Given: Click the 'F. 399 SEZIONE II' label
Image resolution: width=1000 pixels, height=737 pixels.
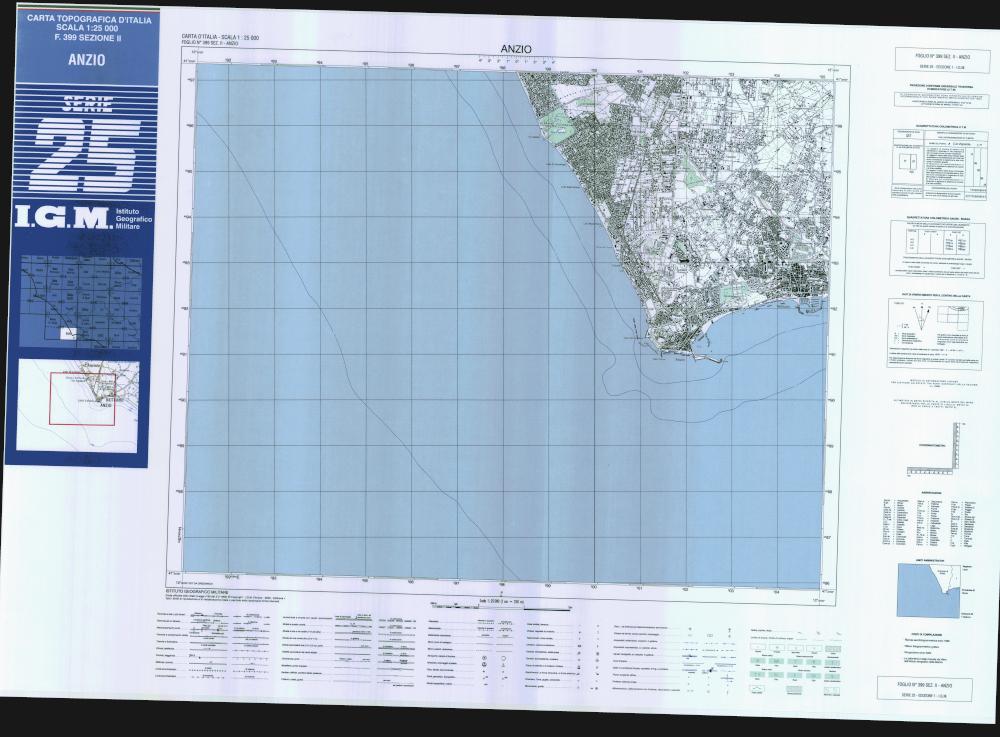Looking at the screenshot, I should click(x=87, y=38).
